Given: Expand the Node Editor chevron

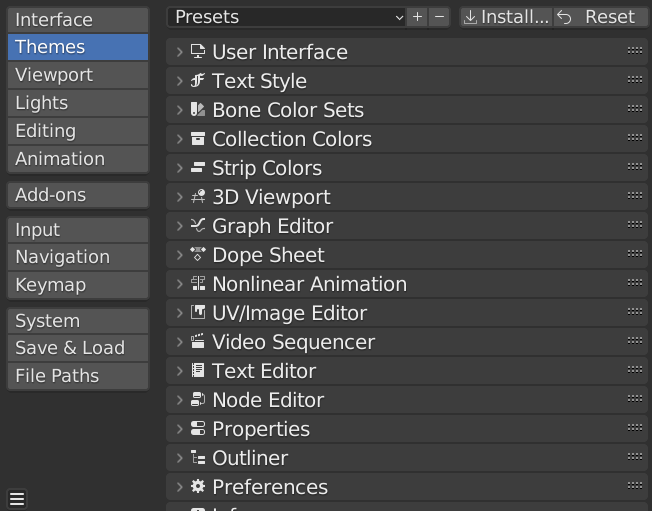Looking at the screenshot, I should point(180,400).
